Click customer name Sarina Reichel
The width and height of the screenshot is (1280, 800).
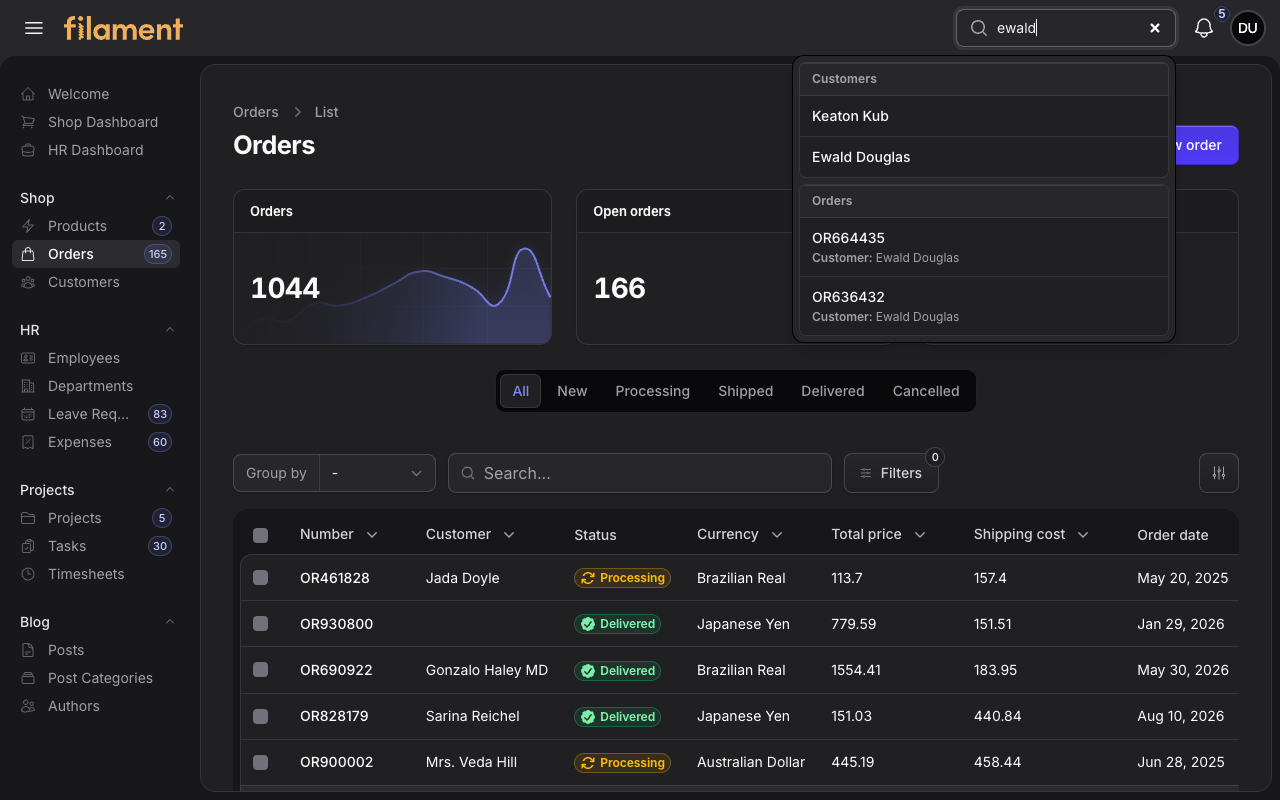[x=473, y=716]
